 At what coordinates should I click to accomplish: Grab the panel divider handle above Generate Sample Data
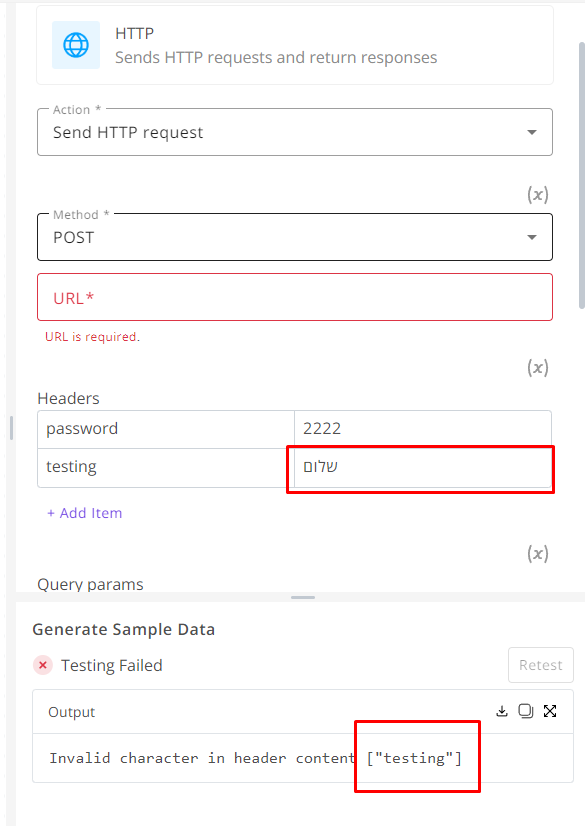(x=303, y=597)
